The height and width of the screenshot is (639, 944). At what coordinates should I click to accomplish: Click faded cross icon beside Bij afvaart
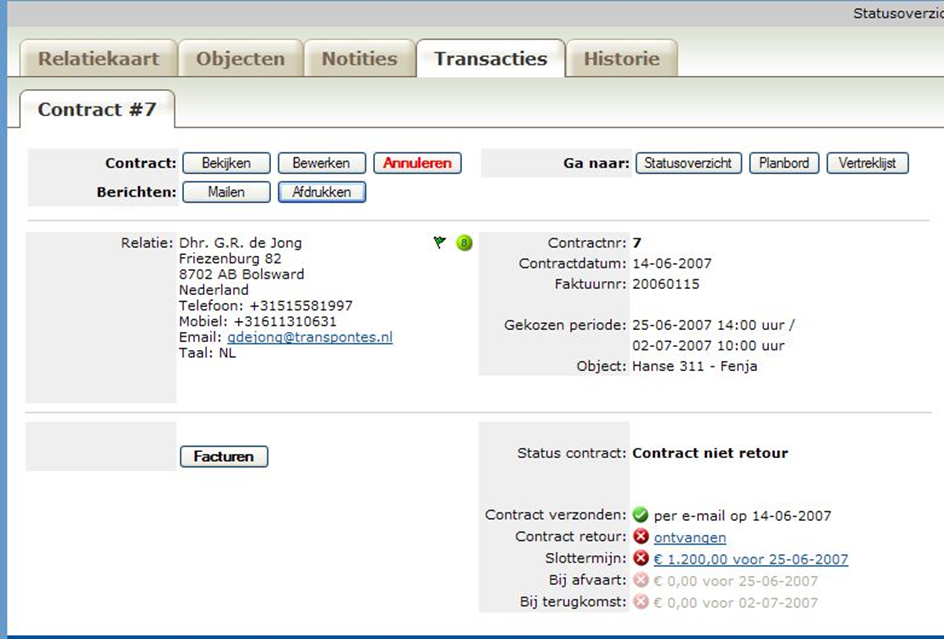pyautogui.click(x=641, y=581)
